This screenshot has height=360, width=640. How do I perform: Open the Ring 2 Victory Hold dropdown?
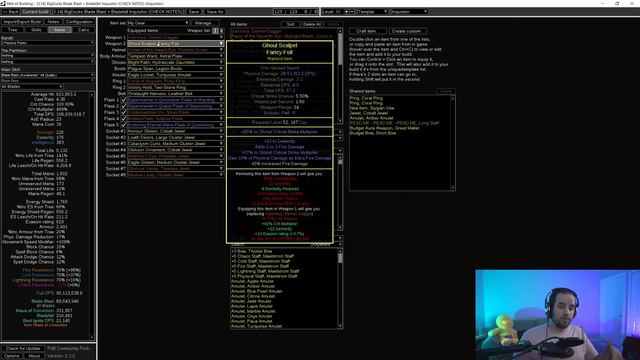(x=176, y=87)
